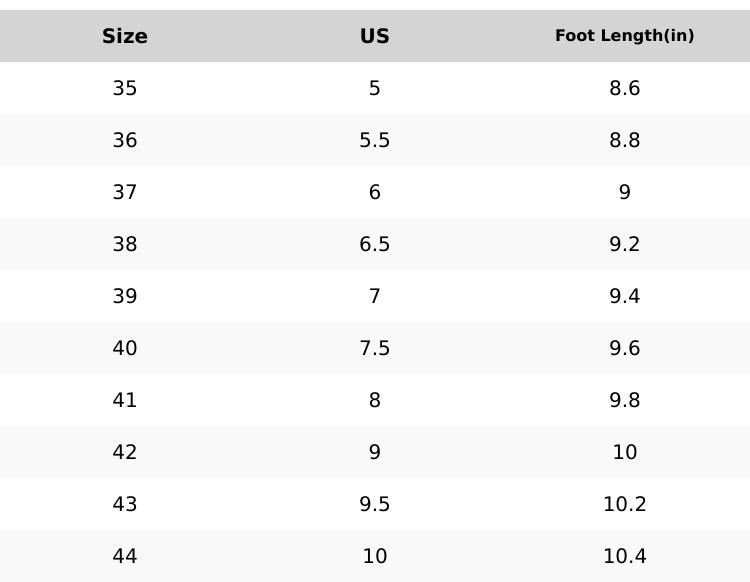The height and width of the screenshot is (582, 750).
Task: Click the 10.4 foot length value
Action: pos(624,556)
